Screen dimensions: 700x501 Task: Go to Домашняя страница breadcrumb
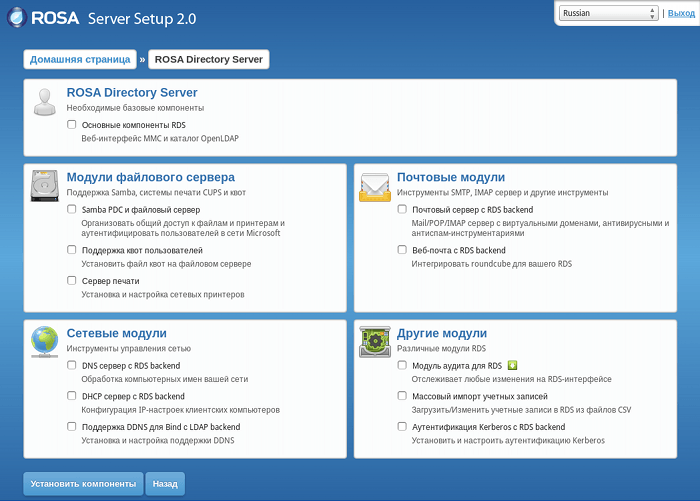coord(80,59)
